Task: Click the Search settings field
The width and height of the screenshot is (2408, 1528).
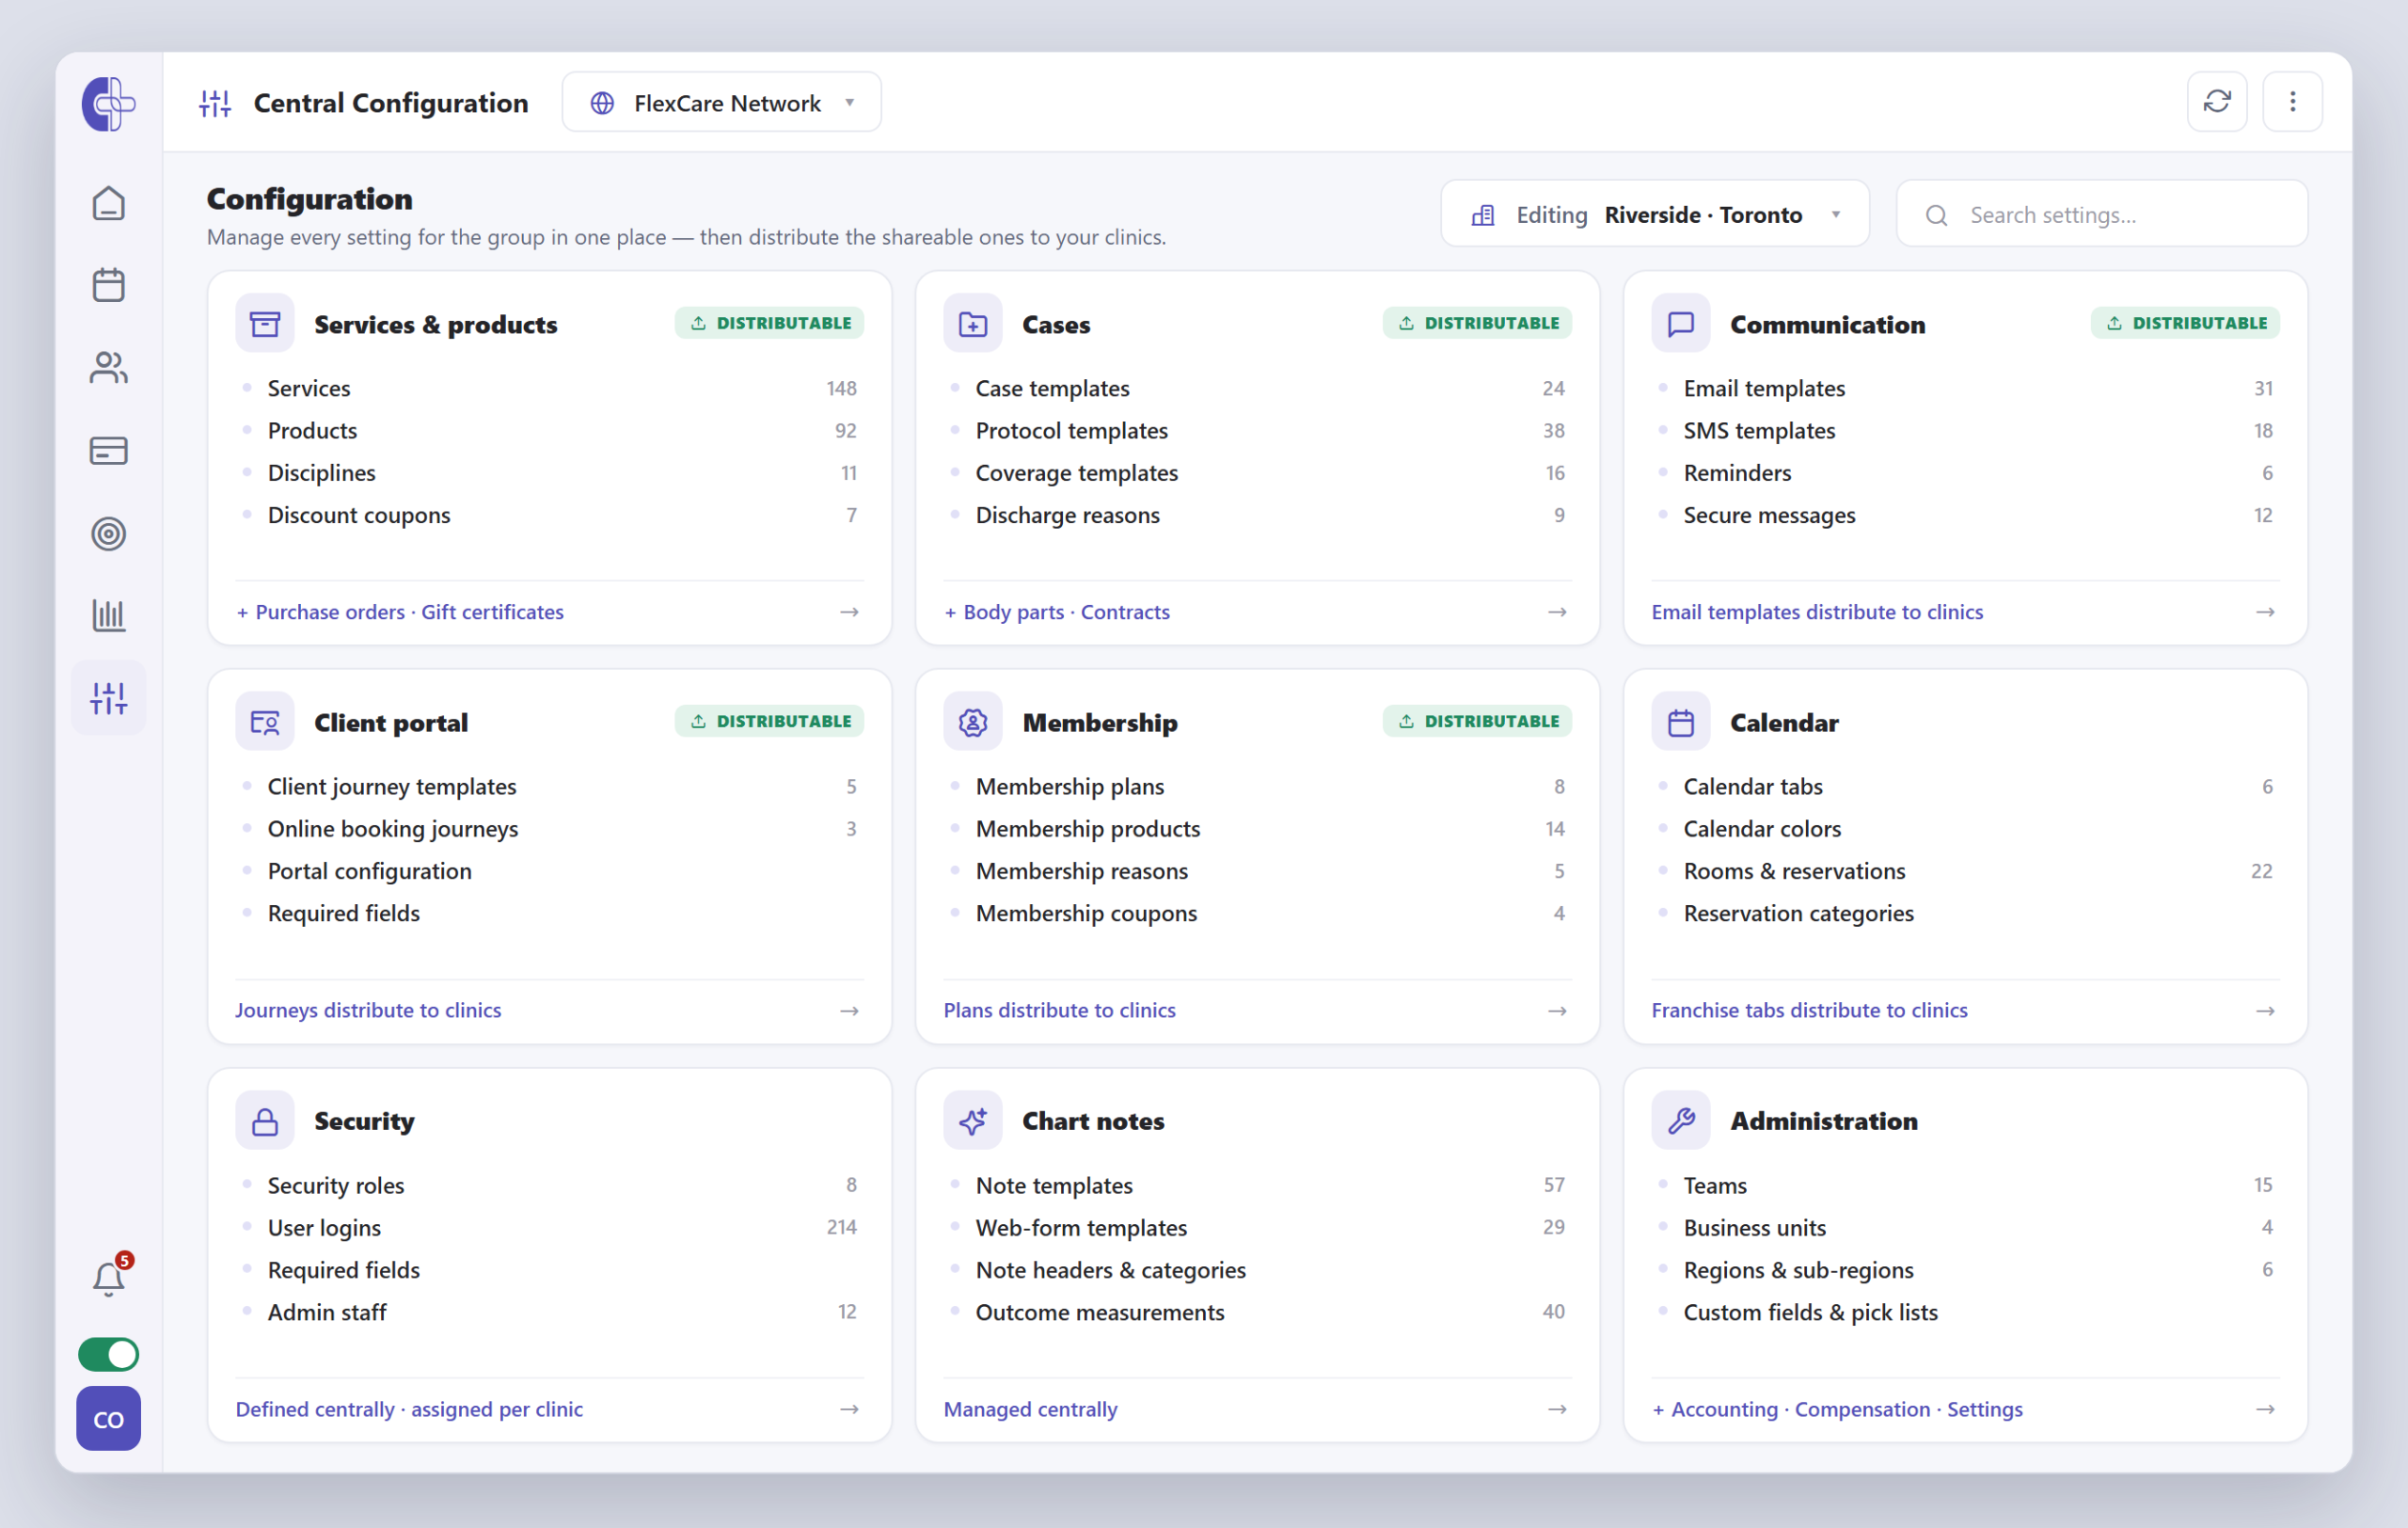Action: [2102, 214]
